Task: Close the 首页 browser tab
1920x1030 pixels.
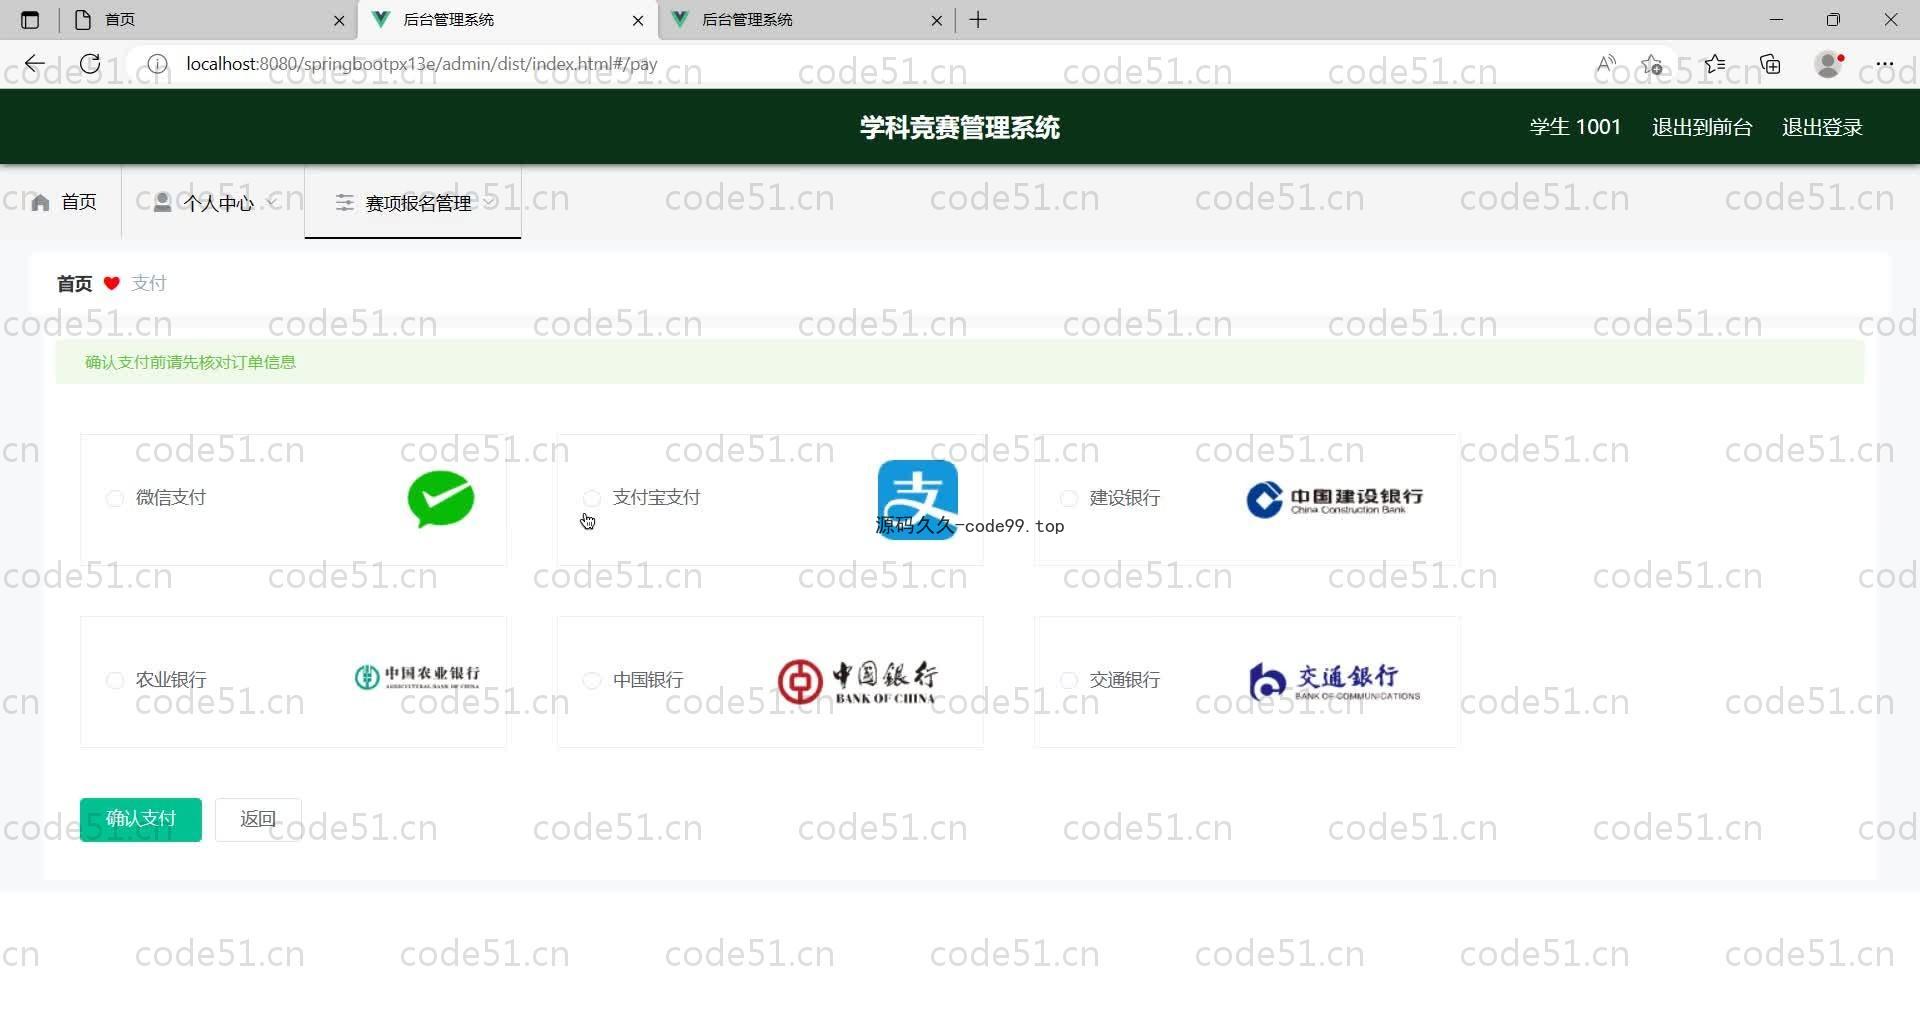Action: 339,20
